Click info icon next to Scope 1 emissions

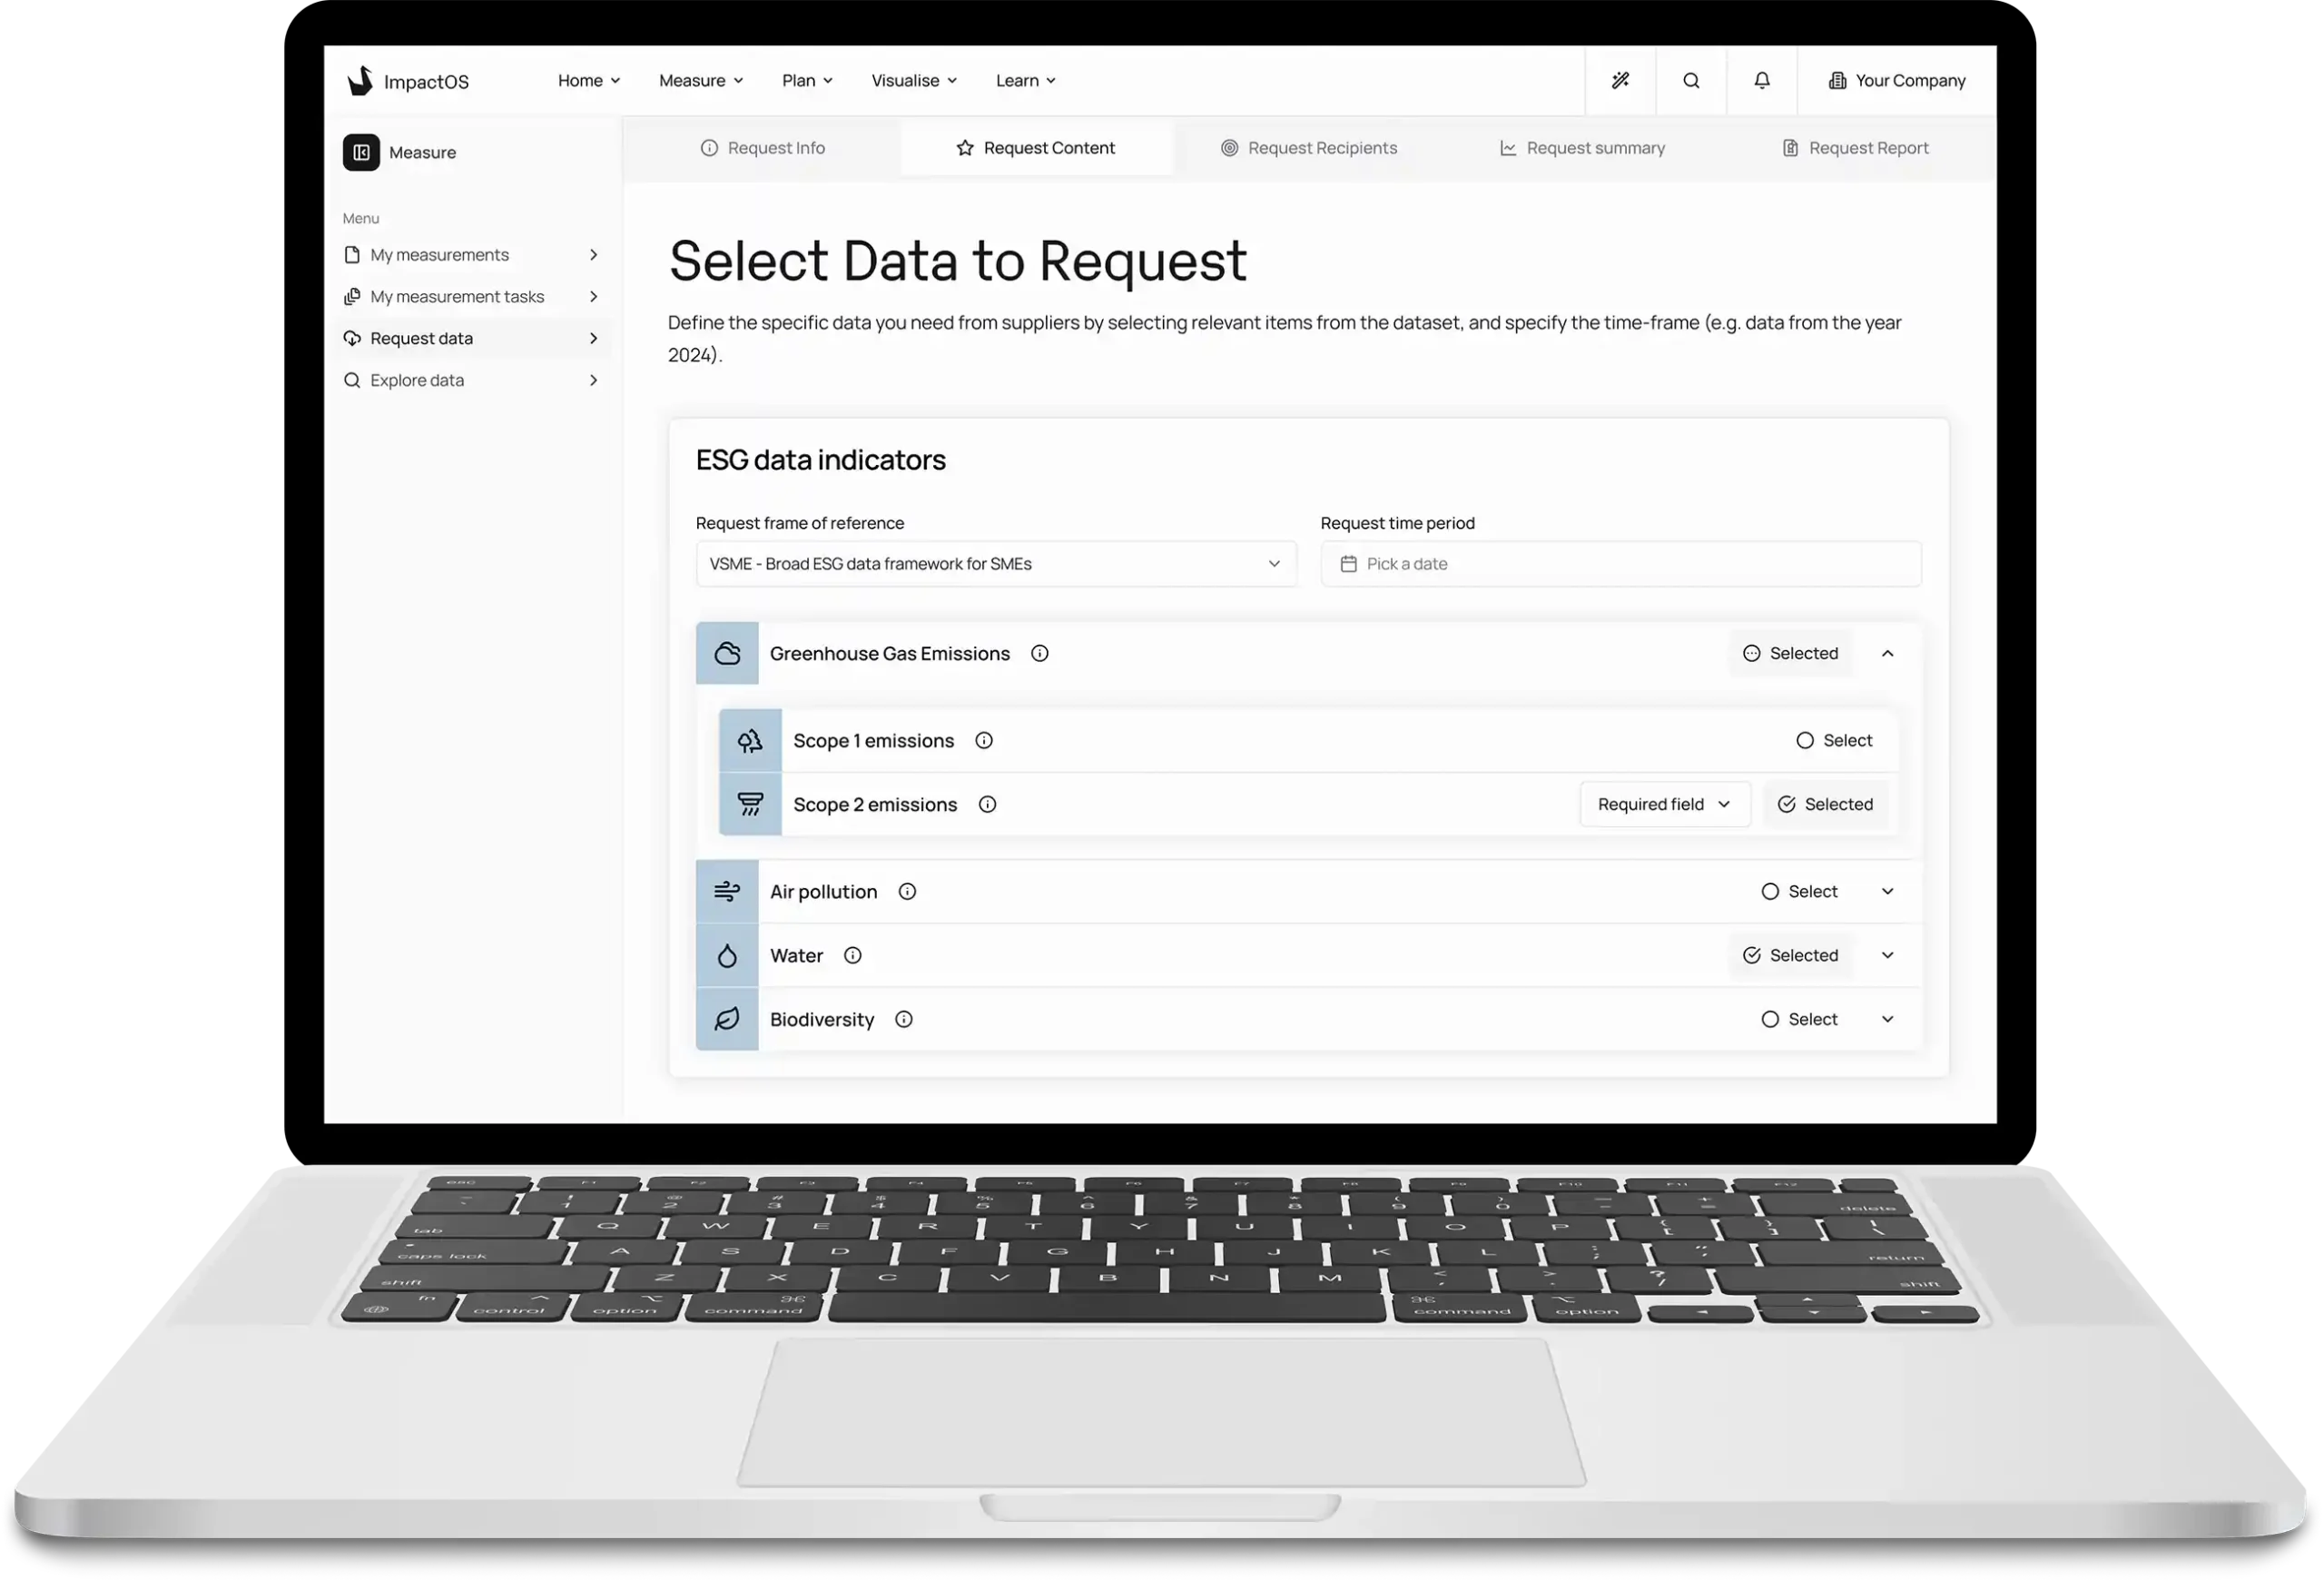[x=983, y=740]
